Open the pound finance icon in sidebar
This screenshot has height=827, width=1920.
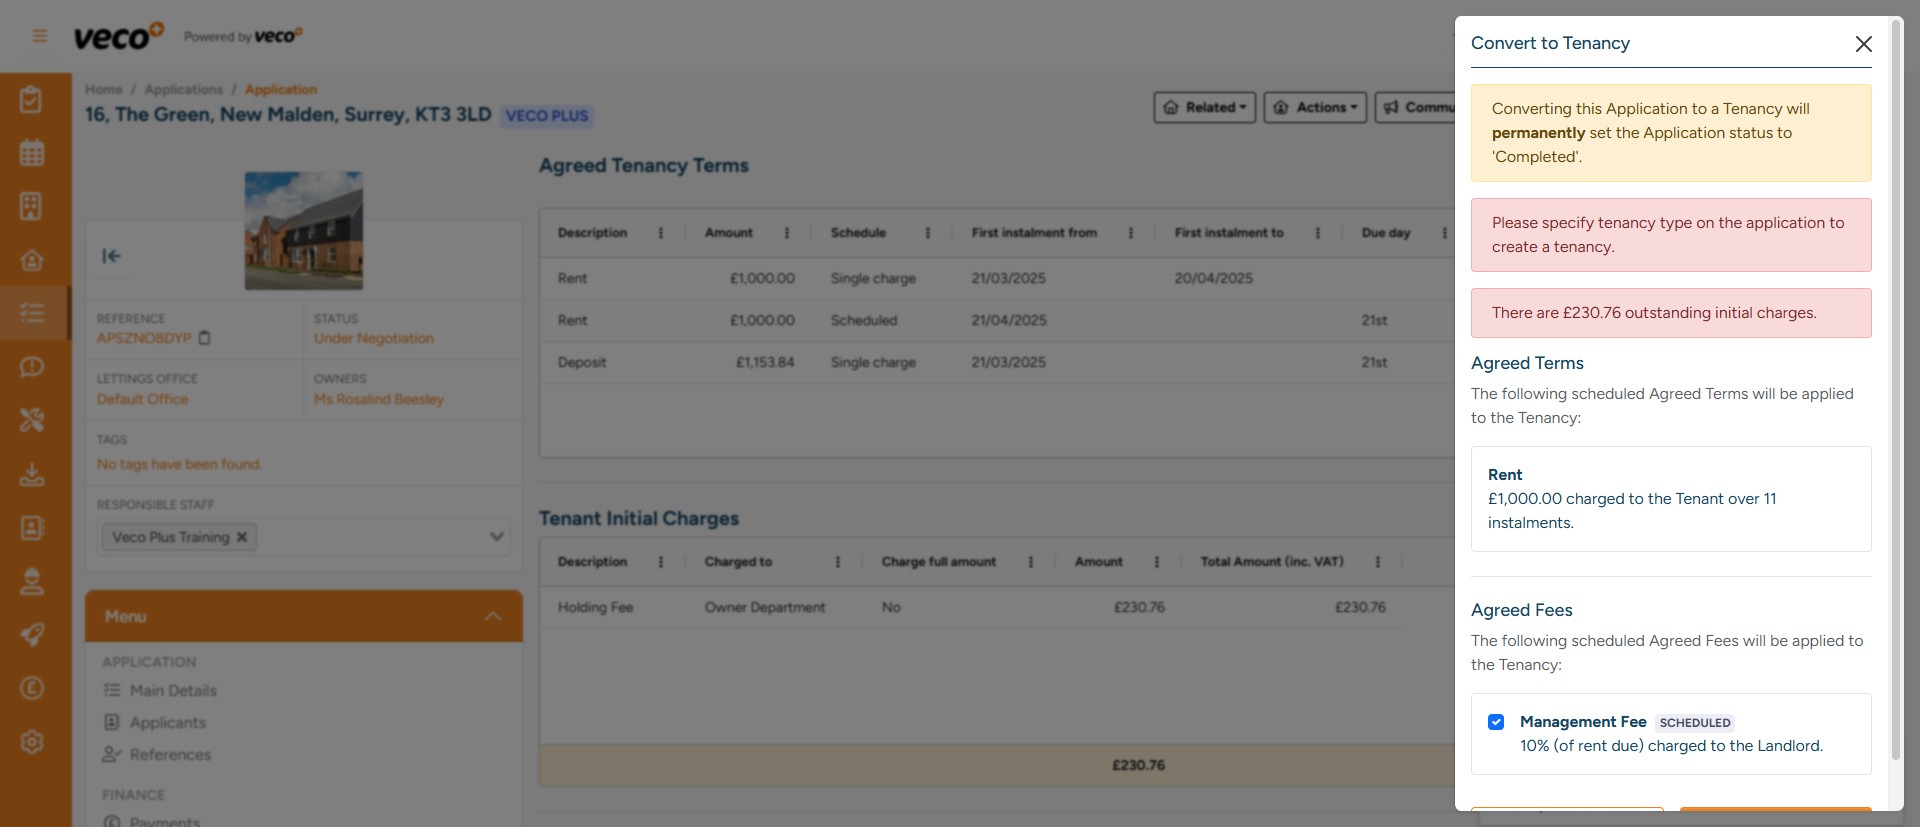(32, 688)
